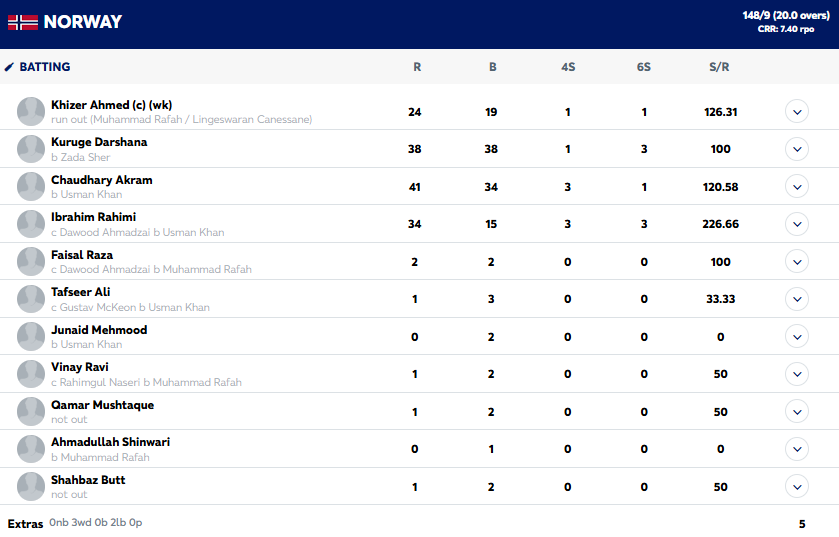The image size is (839, 537).
Task: Click the Batting section bat icon
Action: [10, 67]
